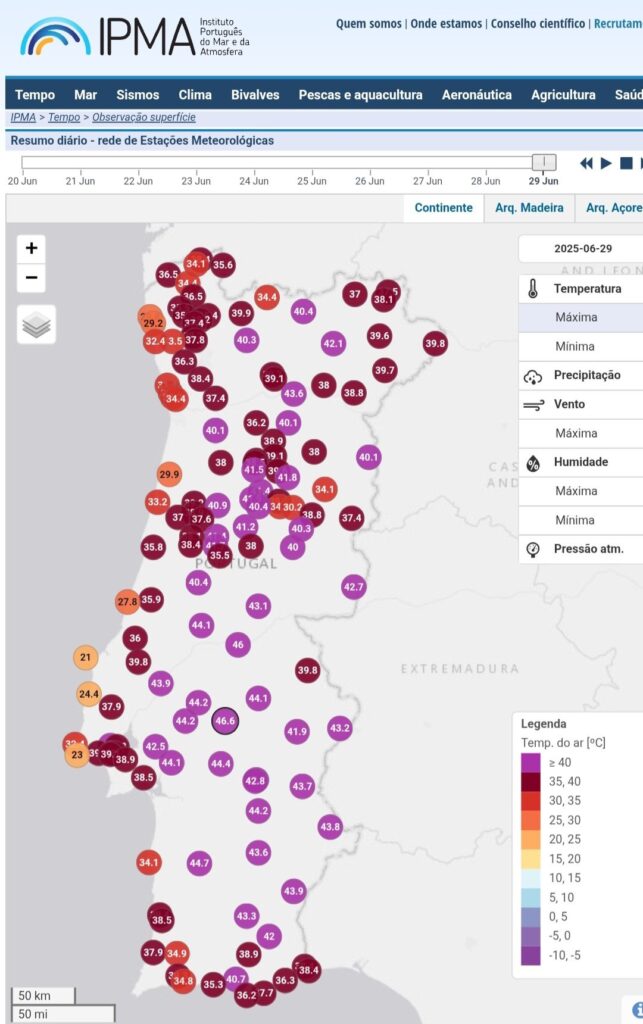Click the 2025-06-29 date field
Viewport: 643px width, 1024px height.
point(581,248)
